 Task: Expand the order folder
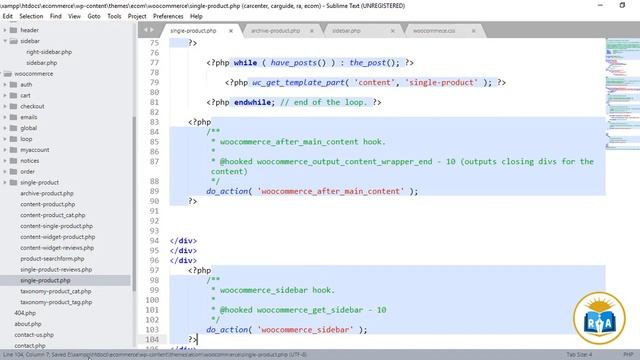coord(5,171)
